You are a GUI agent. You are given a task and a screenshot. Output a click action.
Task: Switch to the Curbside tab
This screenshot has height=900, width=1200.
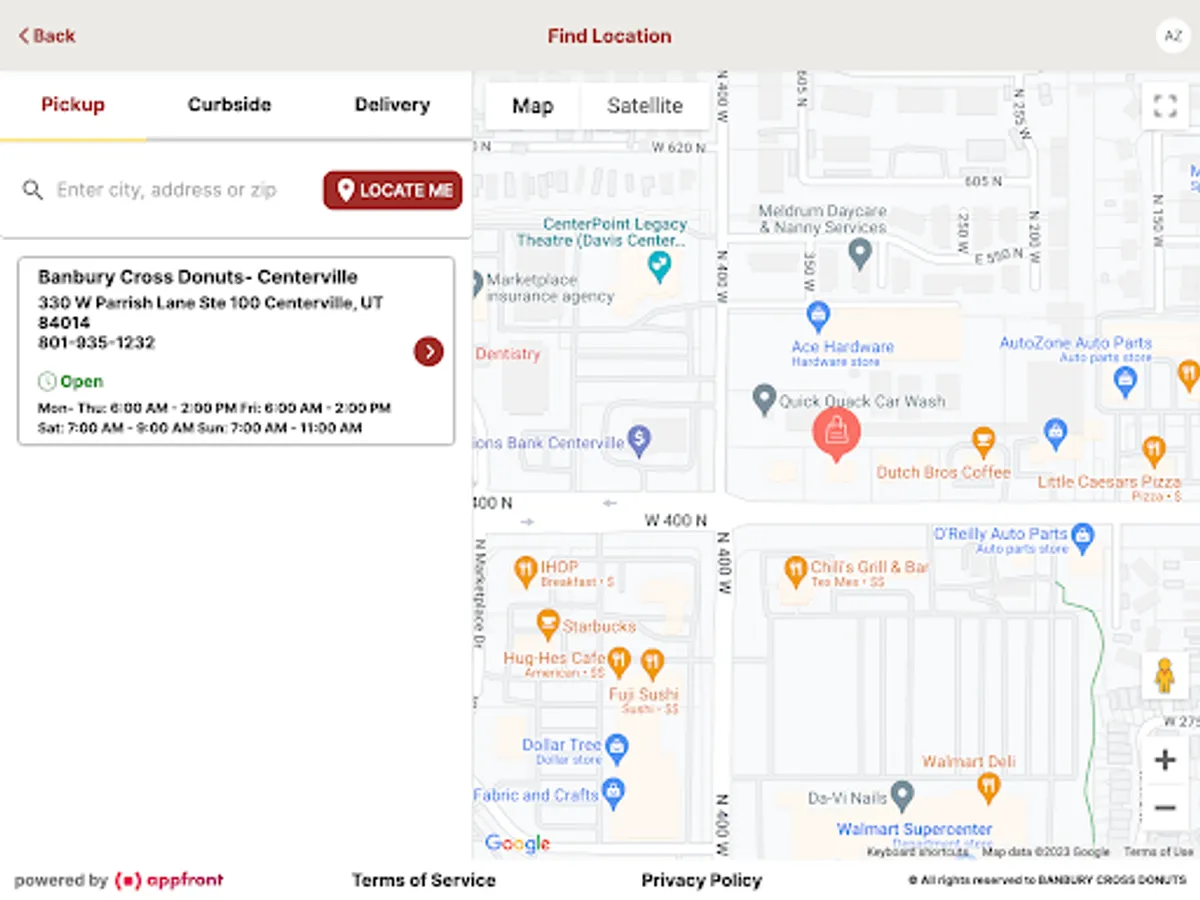[x=229, y=105]
